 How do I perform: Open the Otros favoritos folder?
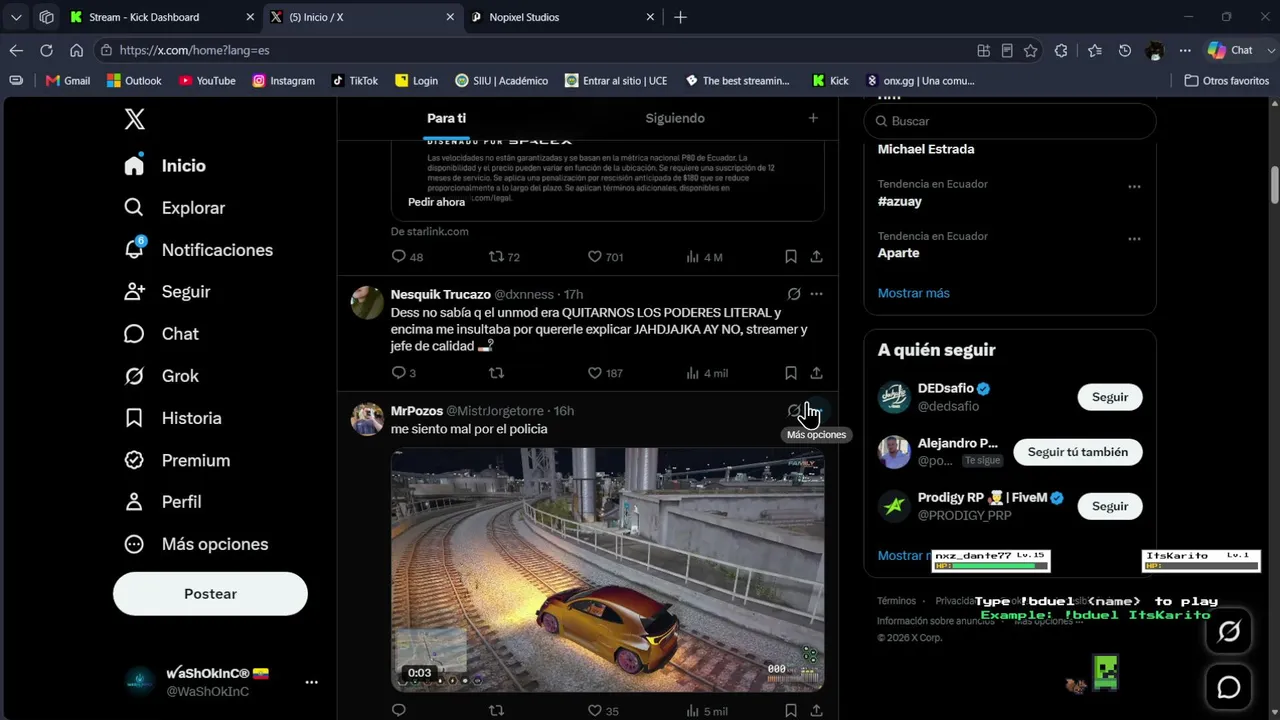[x=1226, y=81]
